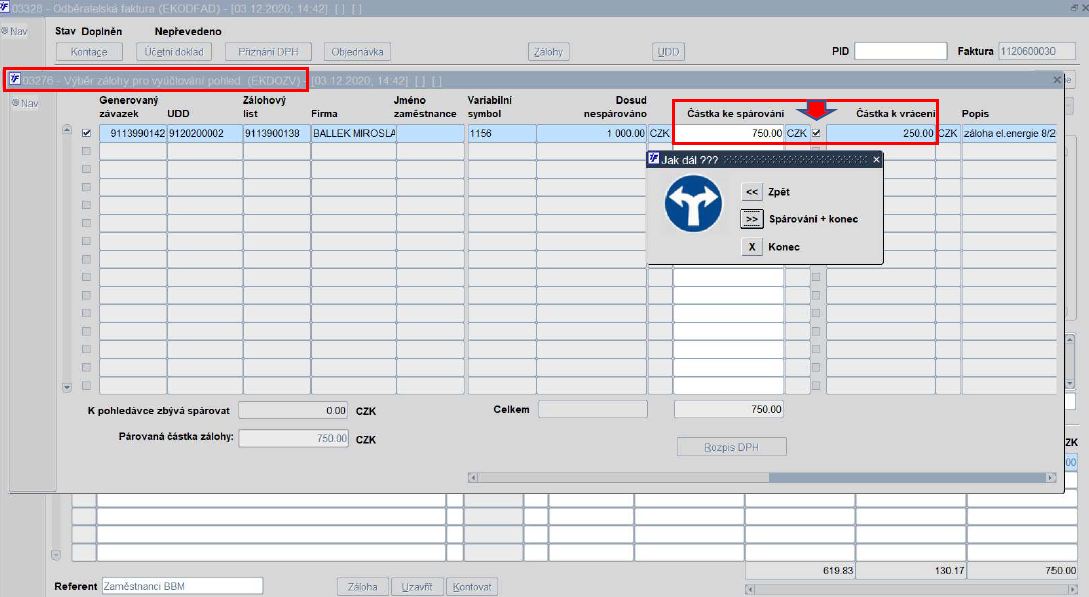Image resolution: width=1089 pixels, height=597 pixels.
Task: Uncheck the first row selection checkbox
Action: pyautogui.click(x=86, y=133)
